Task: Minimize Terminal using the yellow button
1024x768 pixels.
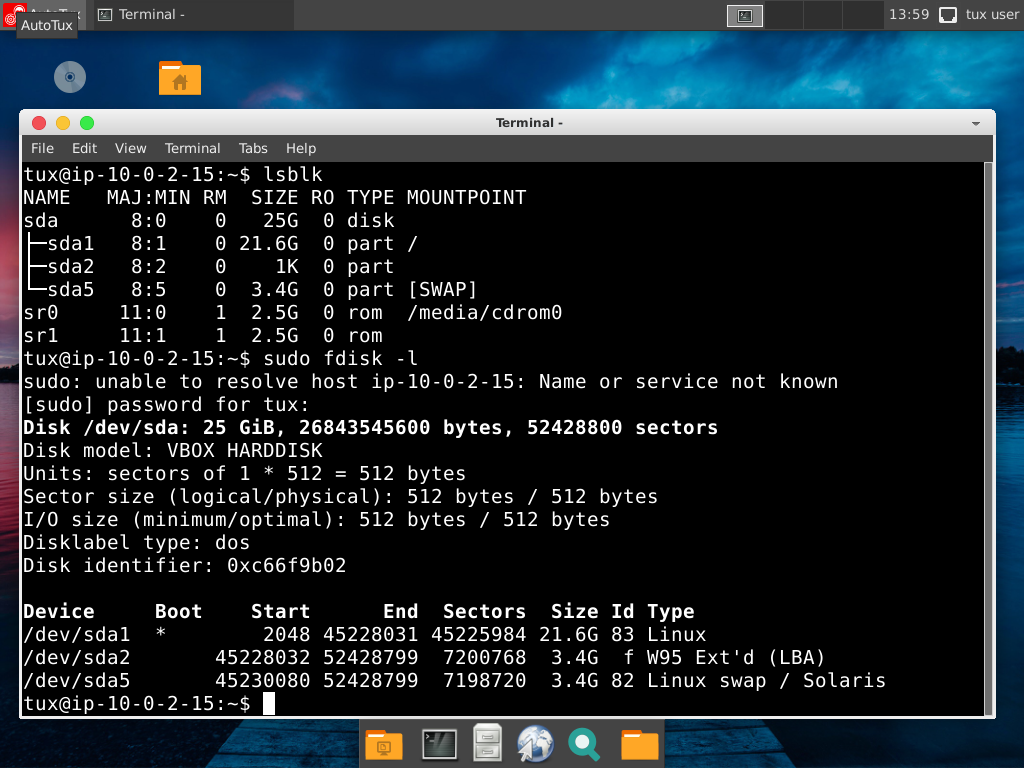Action: [63, 123]
